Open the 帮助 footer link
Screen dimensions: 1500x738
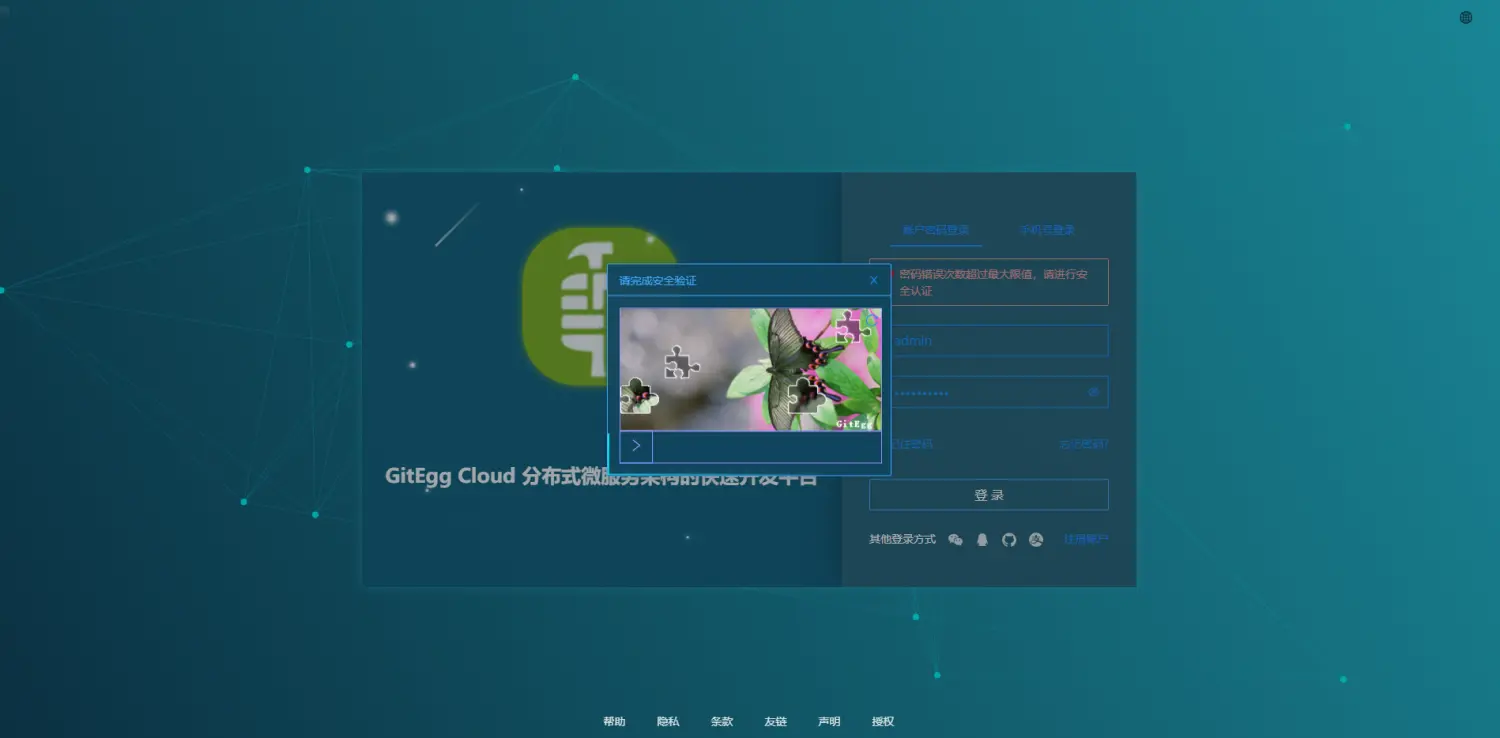(x=614, y=721)
